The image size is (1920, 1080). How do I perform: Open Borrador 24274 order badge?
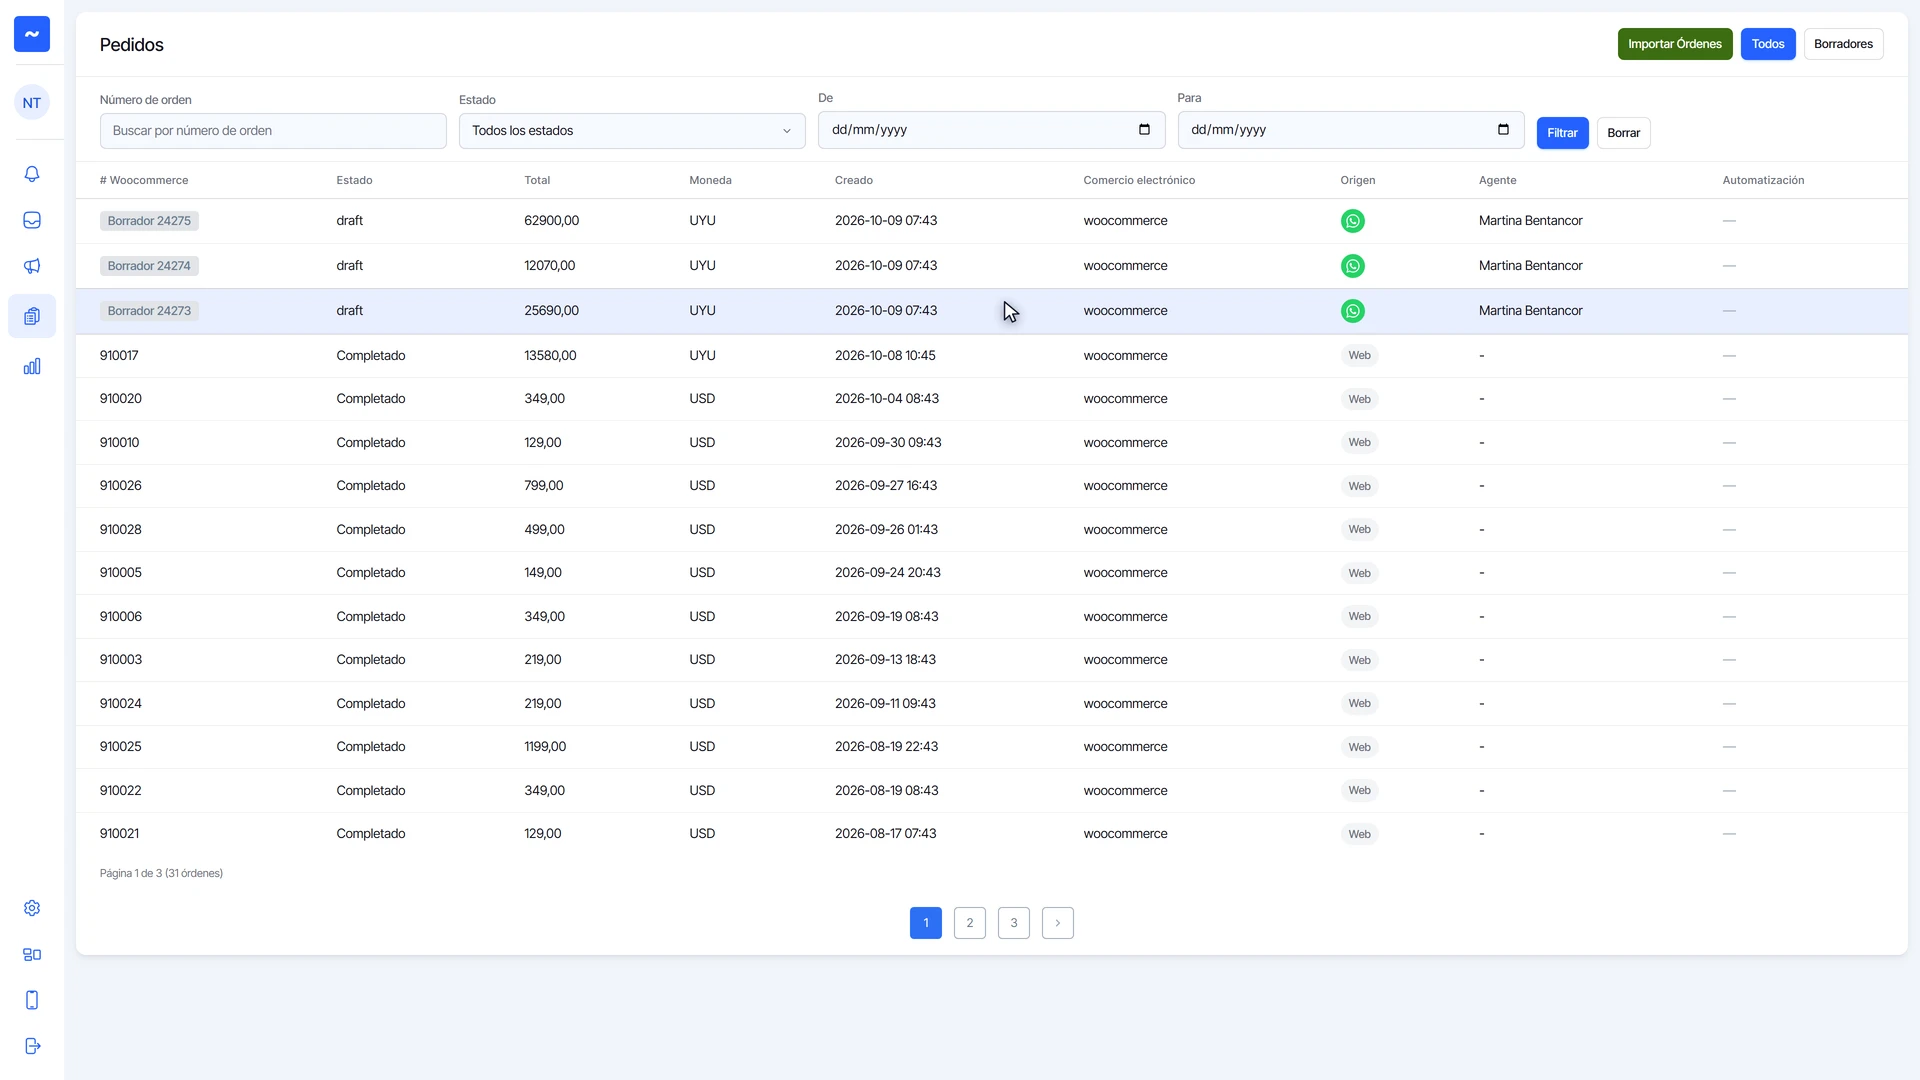tap(149, 266)
